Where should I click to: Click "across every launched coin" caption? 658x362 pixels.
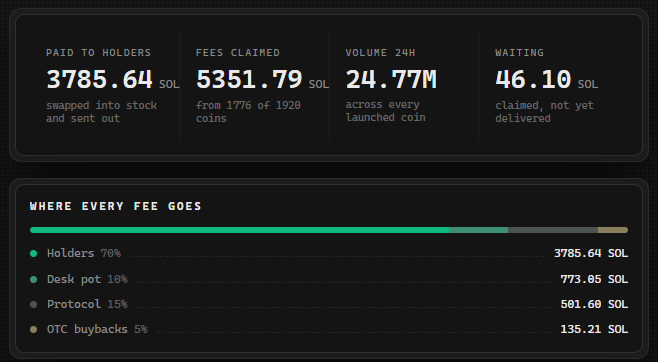click(x=385, y=111)
